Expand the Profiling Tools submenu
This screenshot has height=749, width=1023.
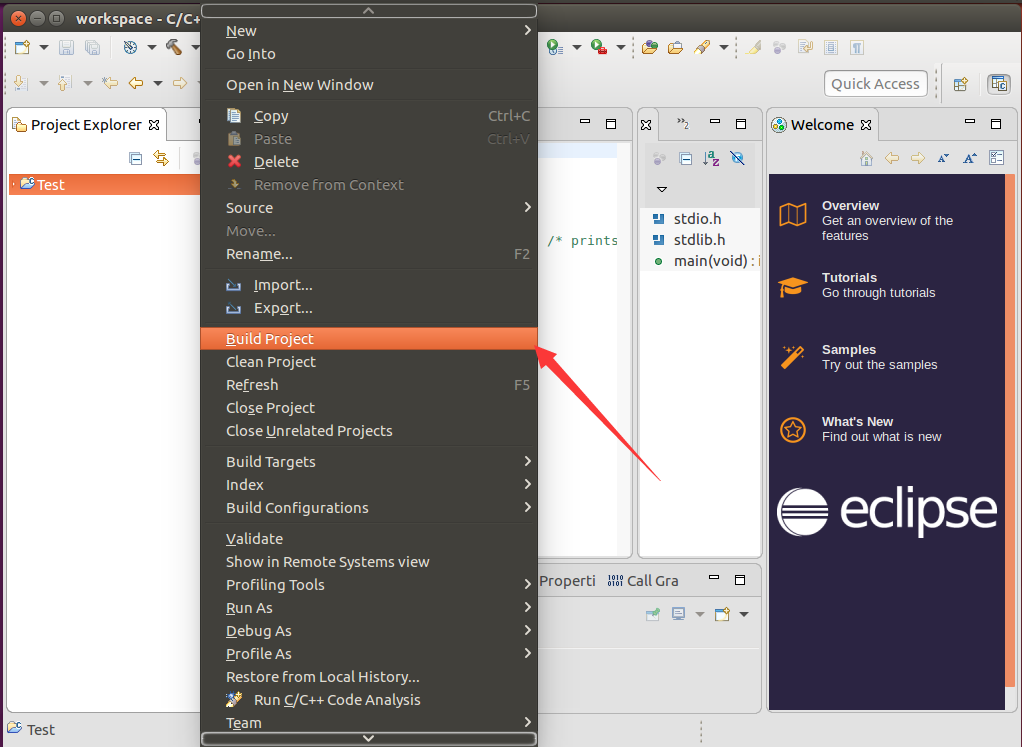369,585
